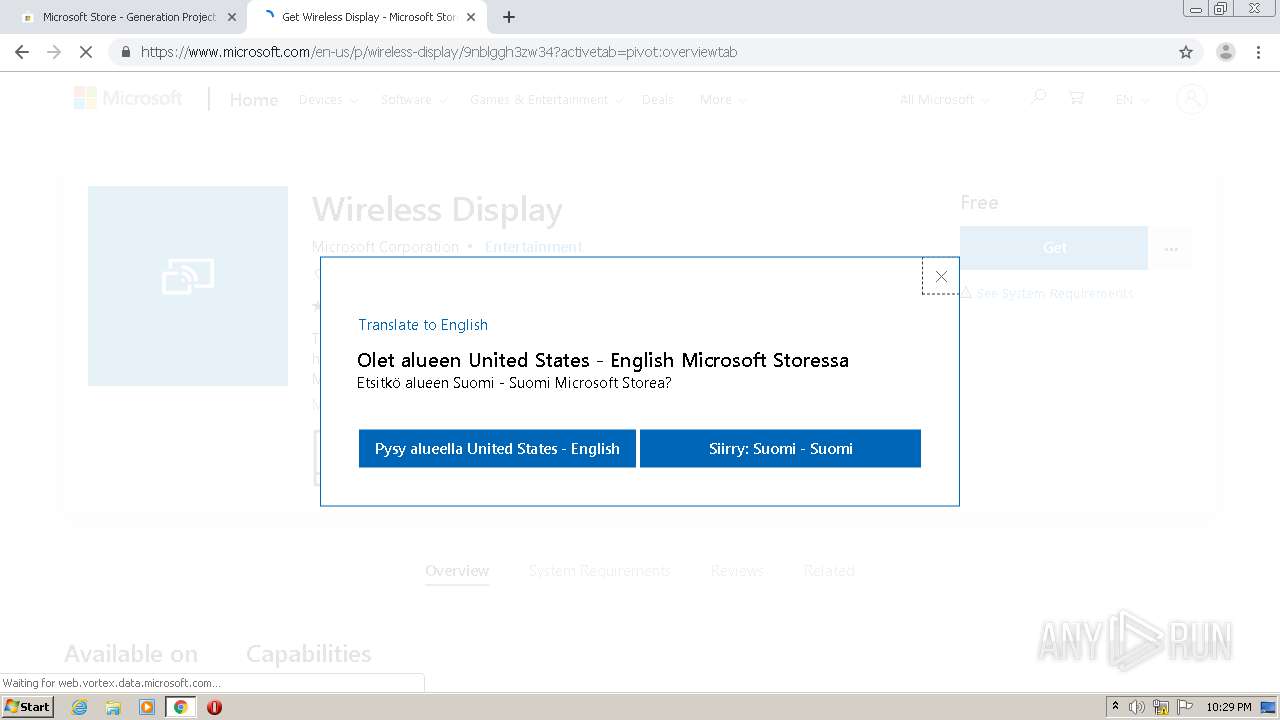Open the Deals link
The image size is (1280, 720).
657,100
